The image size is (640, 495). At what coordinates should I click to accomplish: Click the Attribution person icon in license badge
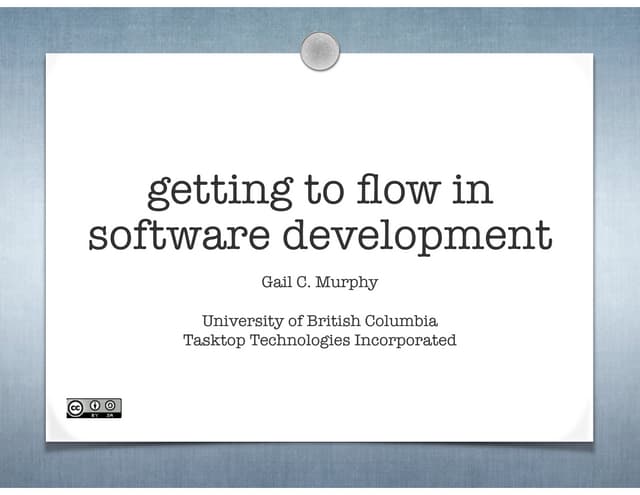tap(95, 405)
